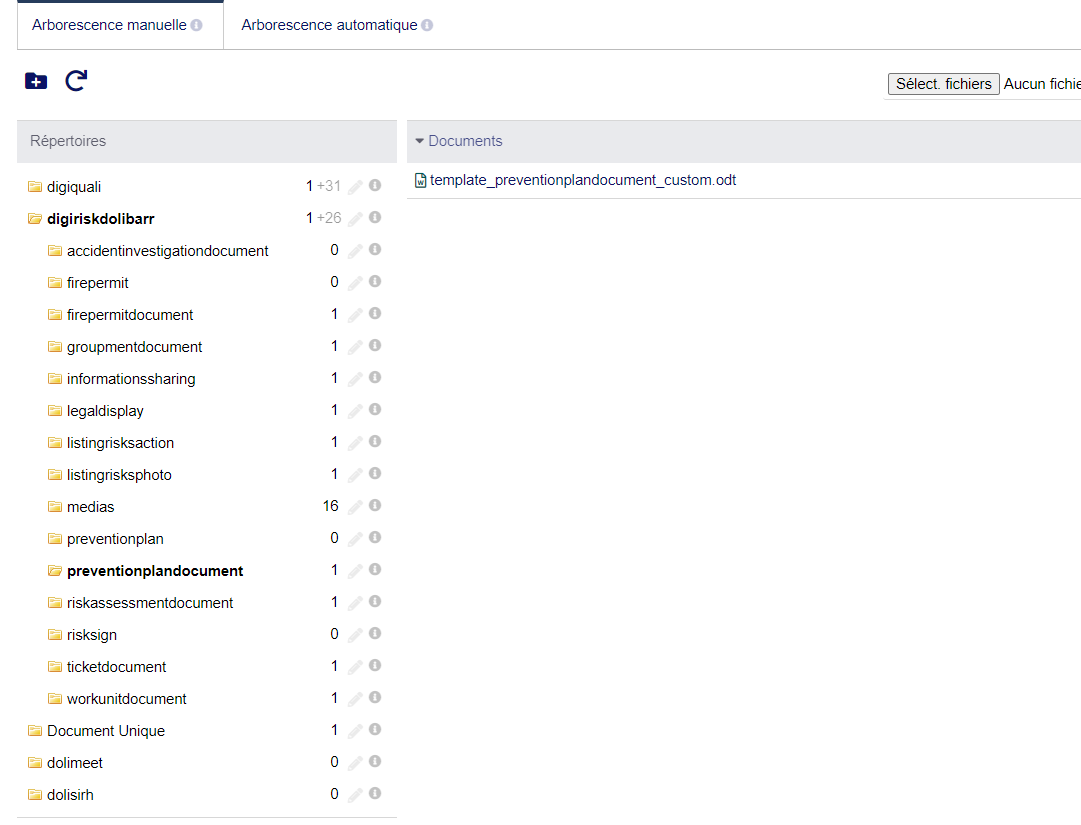Viewport: 1081px width, 825px height.
Task: Click the info icon on the dolimeet row
Action: tap(374, 762)
